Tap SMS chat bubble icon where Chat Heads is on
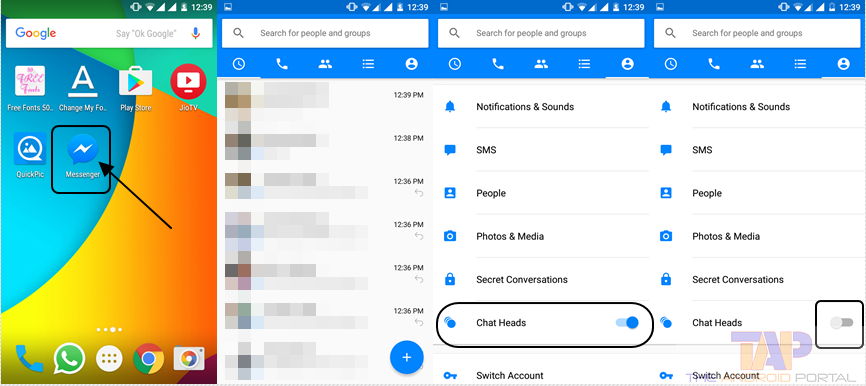Viewport: 866px width, 386px height. coord(450,150)
